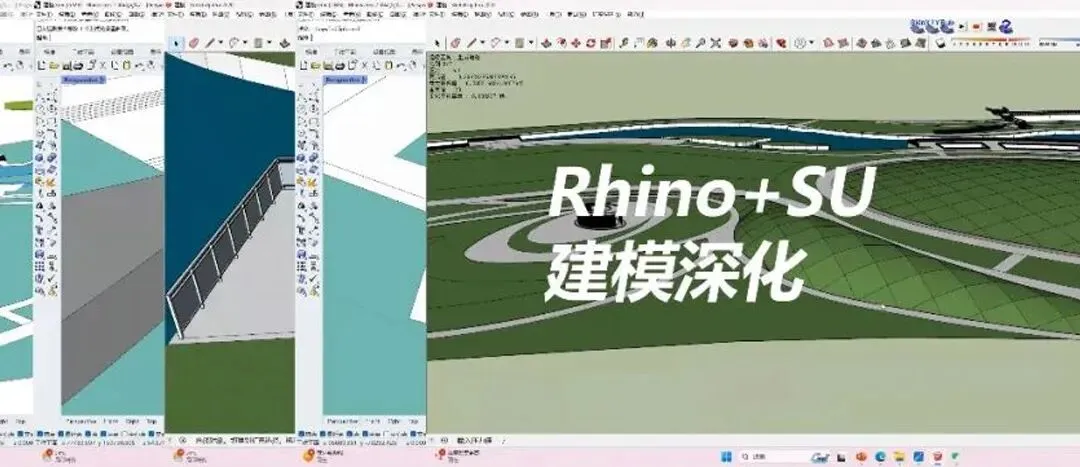Viewport: 1080px width, 467px height.
Task: Click Paste clipboard icon in right Rhino toolbar
Action: [x=389, y=65]
